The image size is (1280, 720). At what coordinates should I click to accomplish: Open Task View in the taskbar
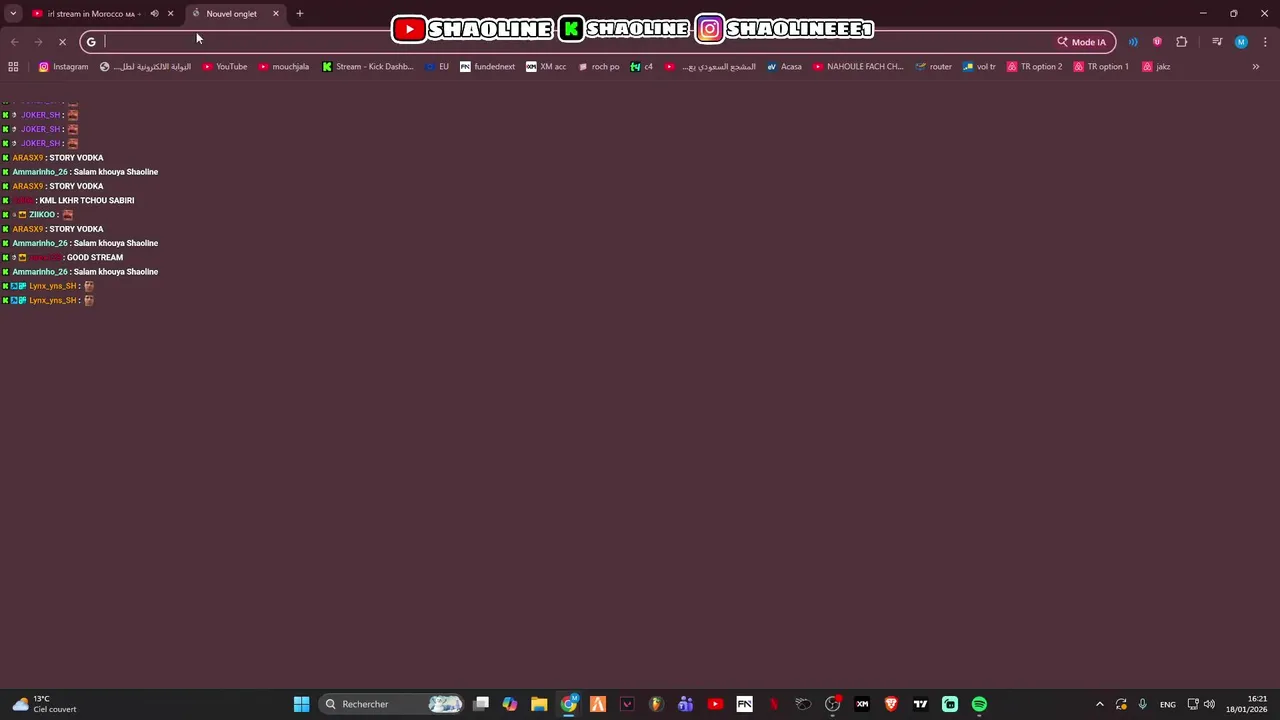pyautogui.click(x=481, y=704)
